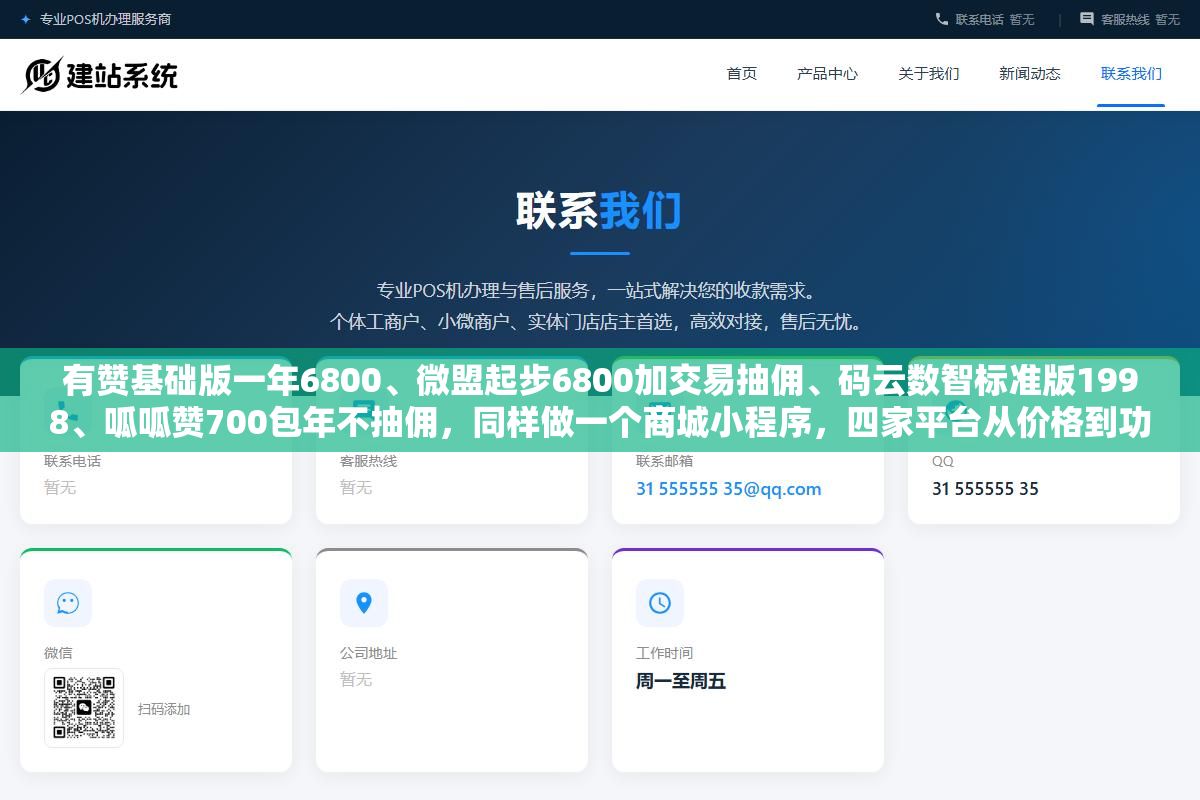1200x800 pixels.
Task: Go to 关于我们 page
Action: click(929, 73)
